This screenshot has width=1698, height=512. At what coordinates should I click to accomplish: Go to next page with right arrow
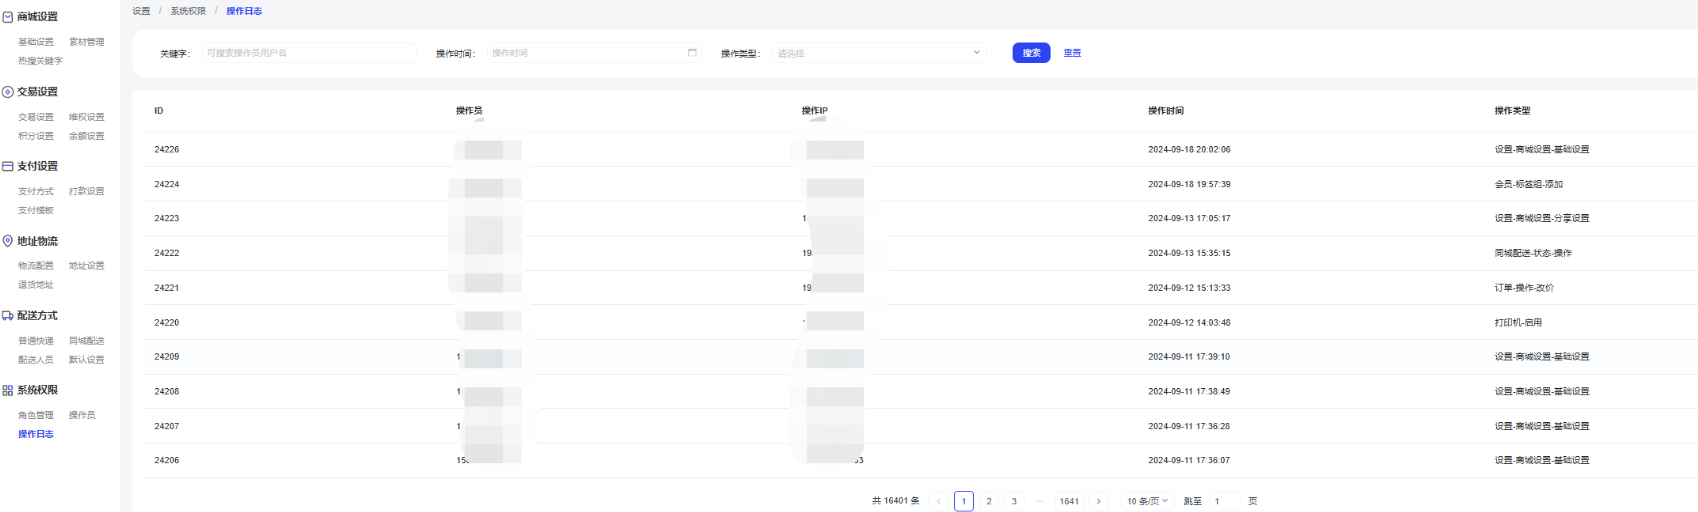(1098, 501)
